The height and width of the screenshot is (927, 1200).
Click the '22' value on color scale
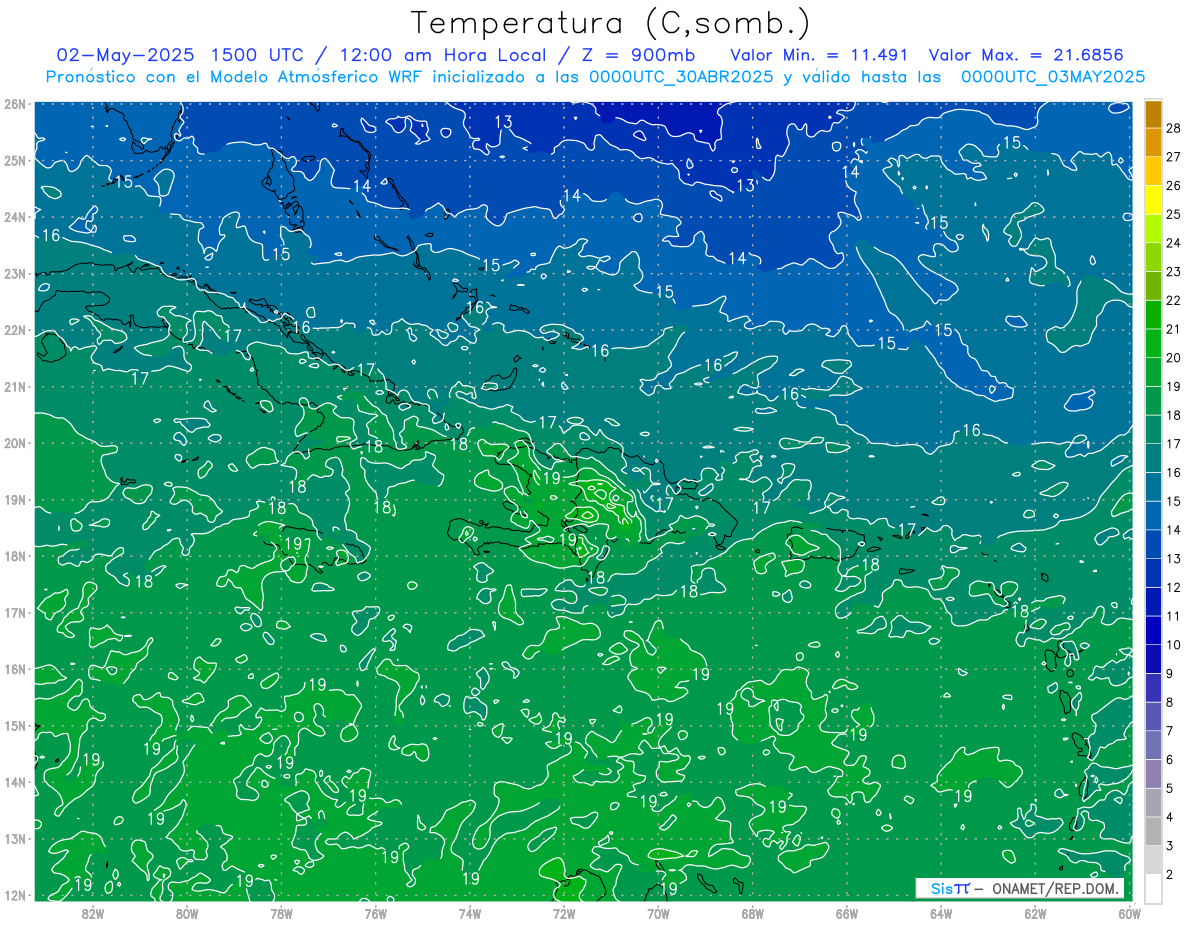[1173, 300]
